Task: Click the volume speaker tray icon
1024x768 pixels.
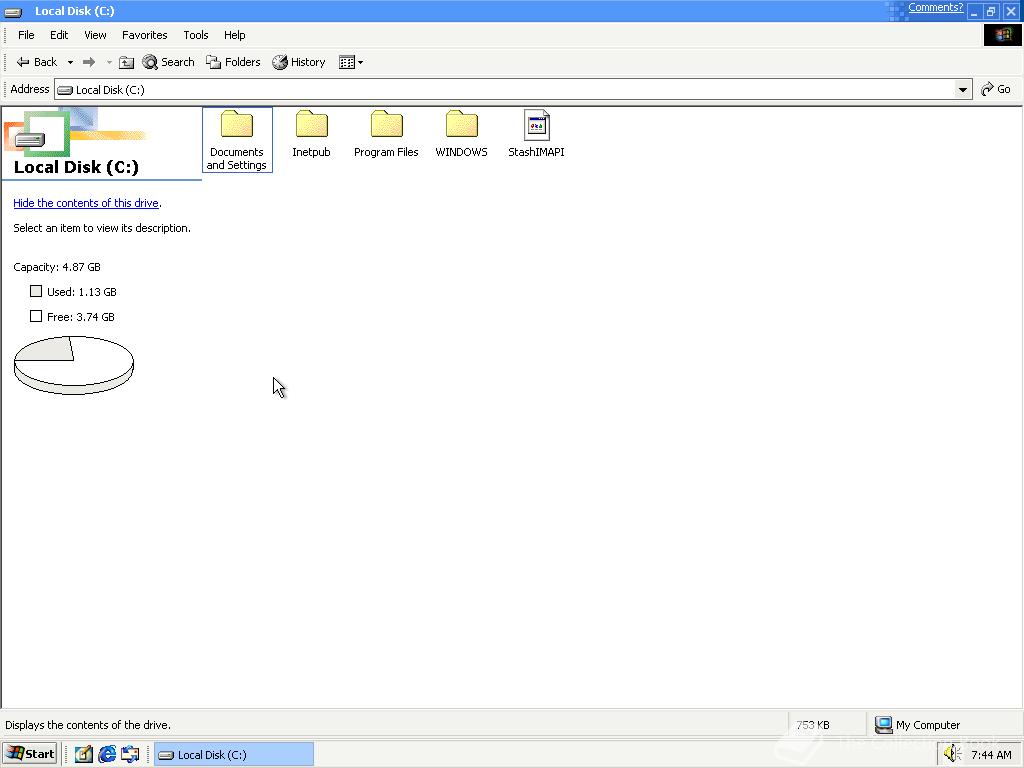Action: click(x=953, y=754)
